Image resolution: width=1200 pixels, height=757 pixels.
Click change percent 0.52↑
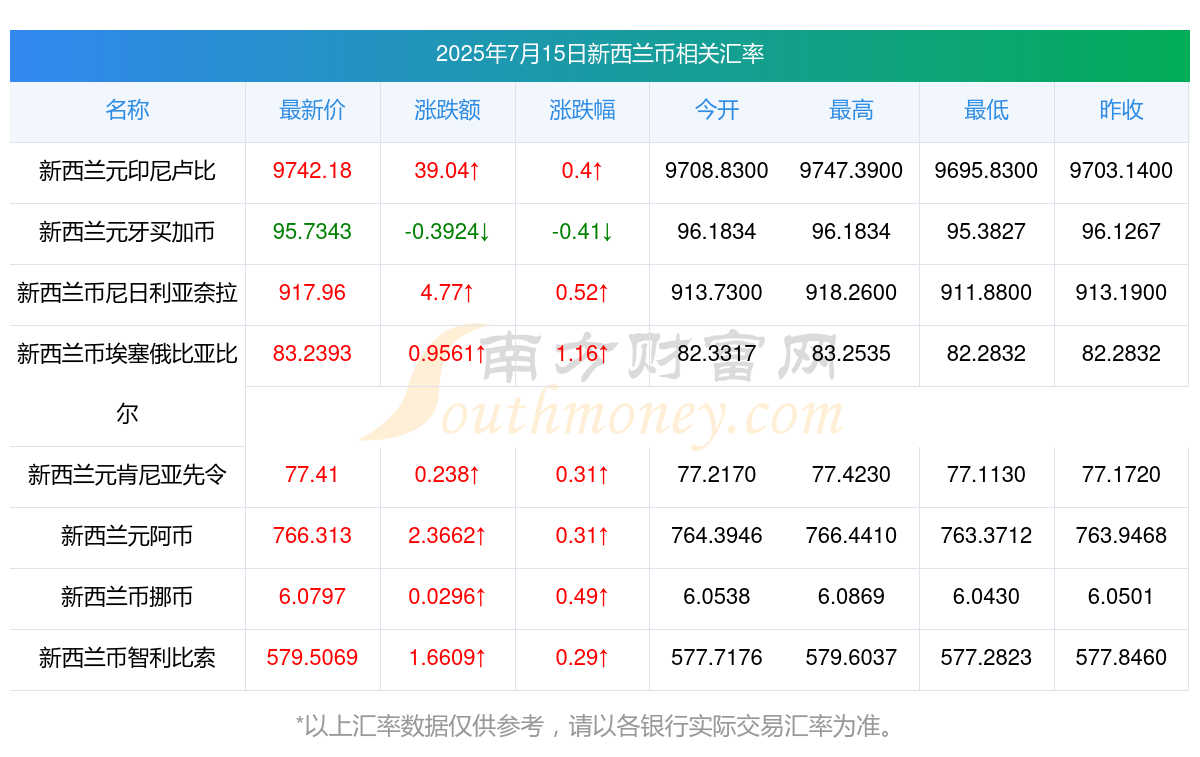pyautogui.click(x=582, y=293)
